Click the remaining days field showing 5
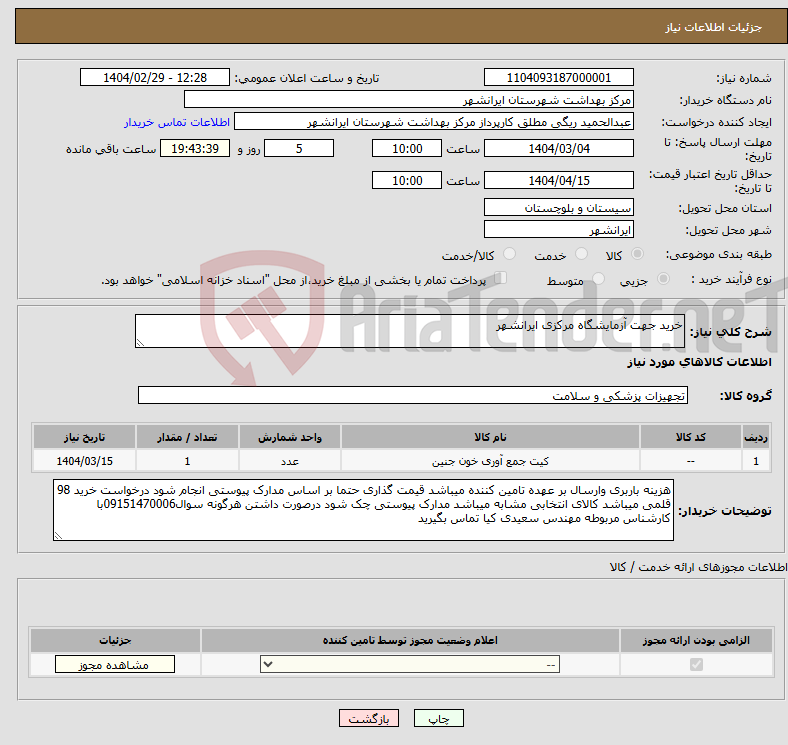This screenshot has height=745, width=788. 299,149
